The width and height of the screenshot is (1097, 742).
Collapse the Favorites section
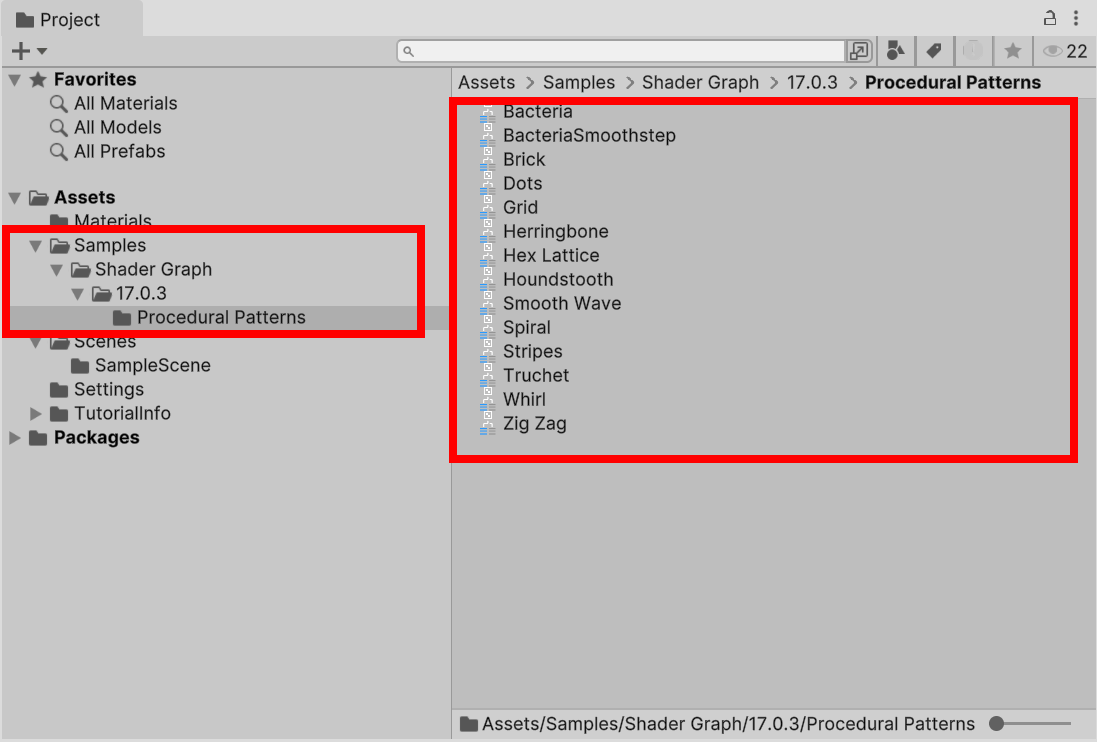point(15,80)
